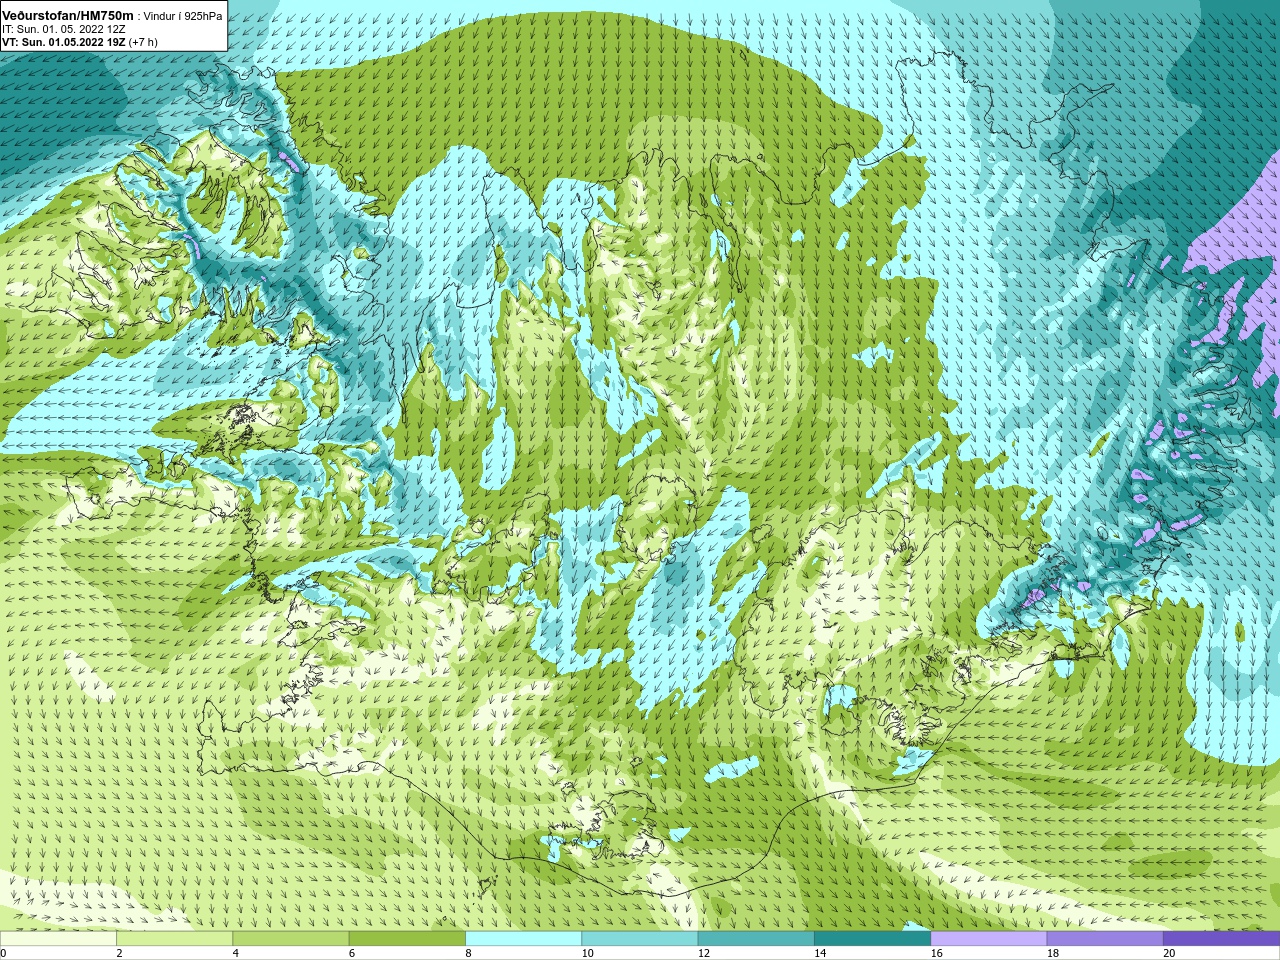The image size is (1280, 960).
Task: Click the legend value "18"
Action: 1053,953
